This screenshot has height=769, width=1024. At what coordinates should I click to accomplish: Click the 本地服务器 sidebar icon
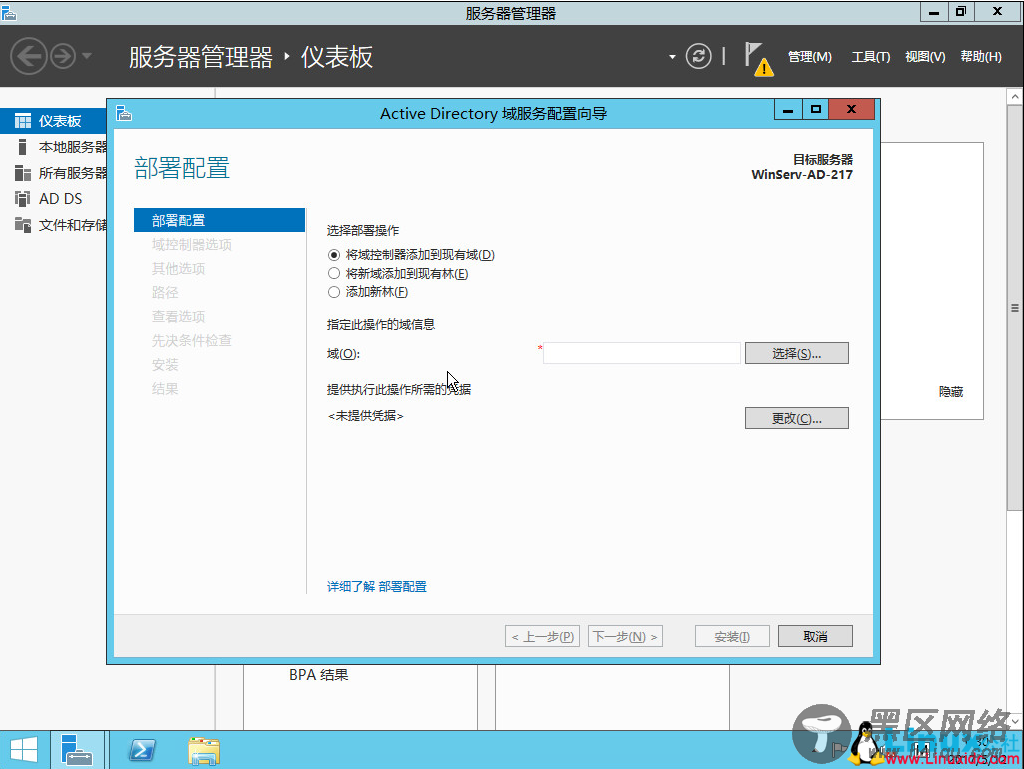(x=23, y=147)
